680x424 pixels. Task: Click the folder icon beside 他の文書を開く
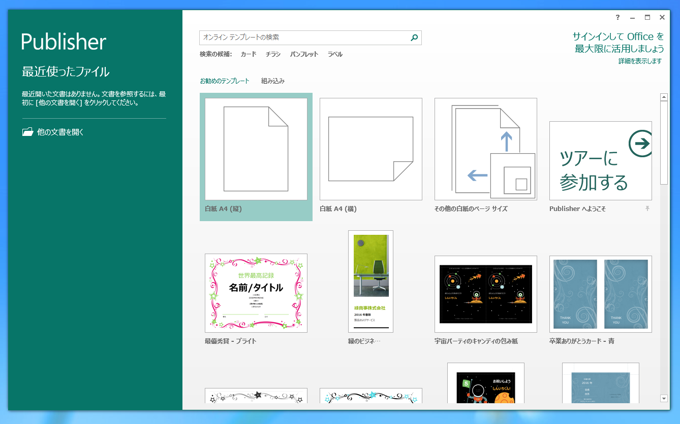coord(28,132)
